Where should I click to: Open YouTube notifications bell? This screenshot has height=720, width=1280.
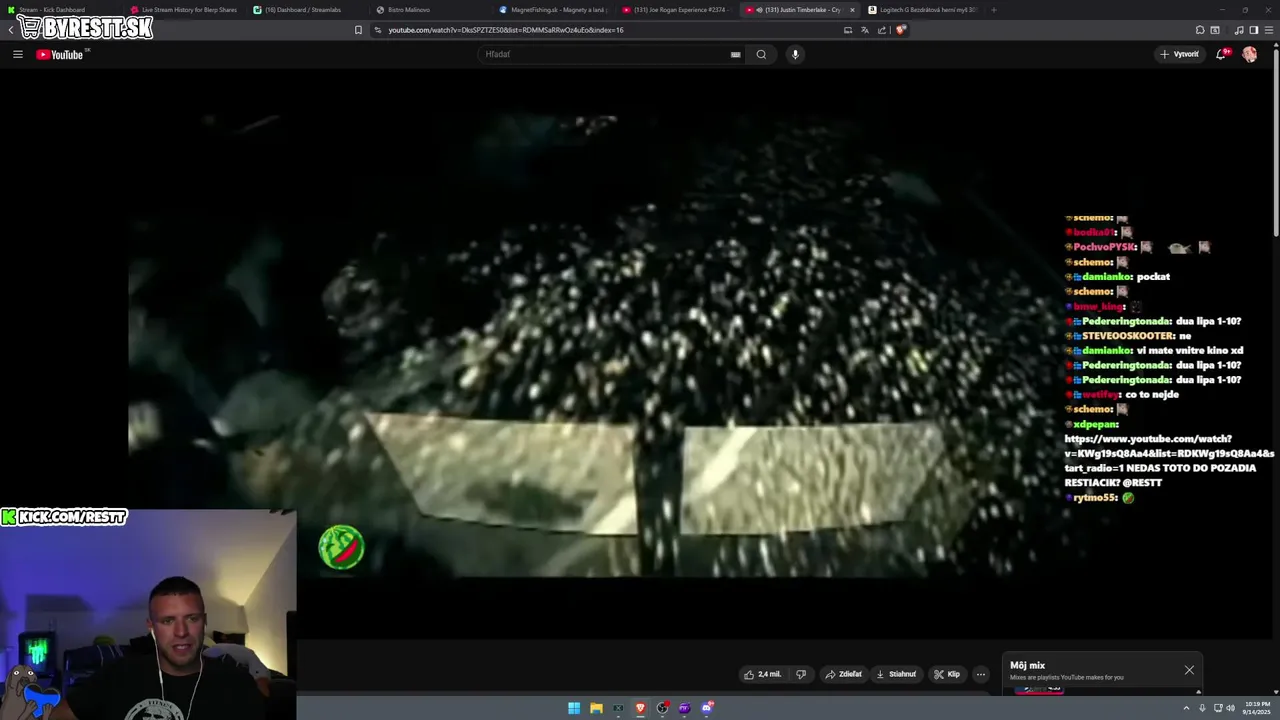click(1221, 54)
